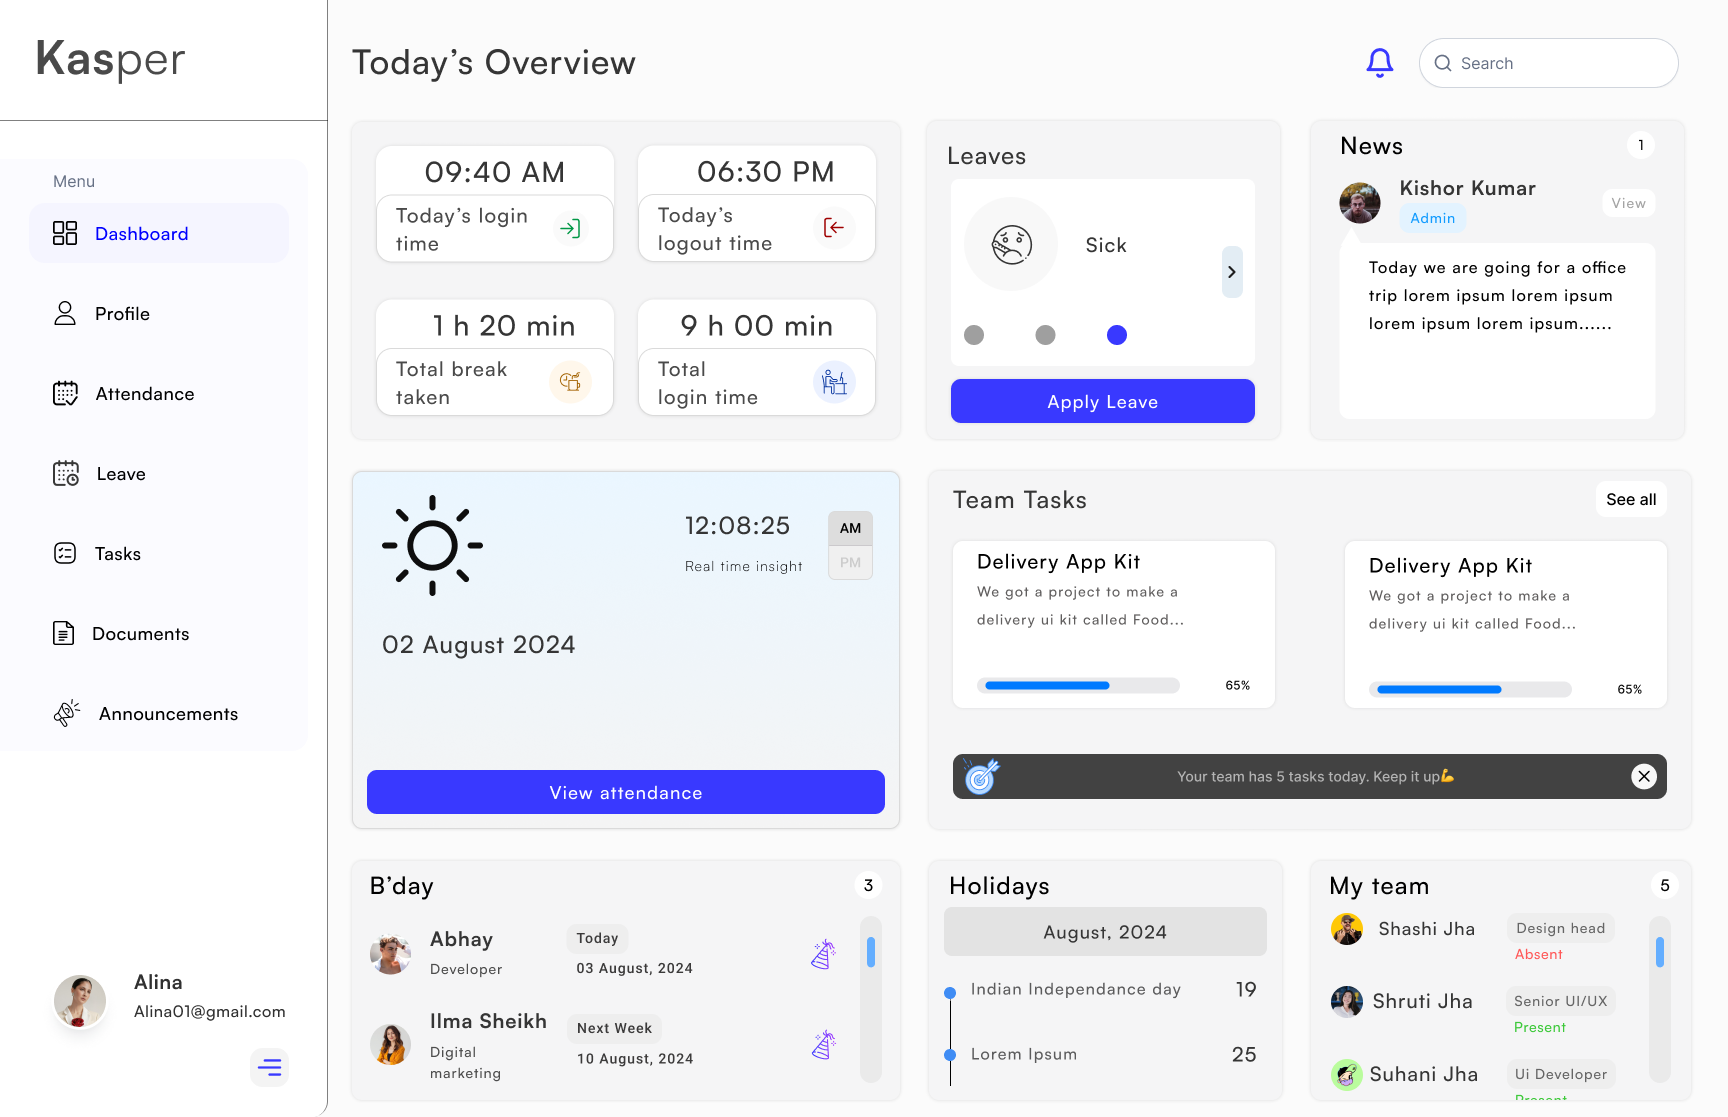The image size is (1728, 1117).
Task: Select the active blue carousel dot in Leaves
Action: click(1117, 335)
